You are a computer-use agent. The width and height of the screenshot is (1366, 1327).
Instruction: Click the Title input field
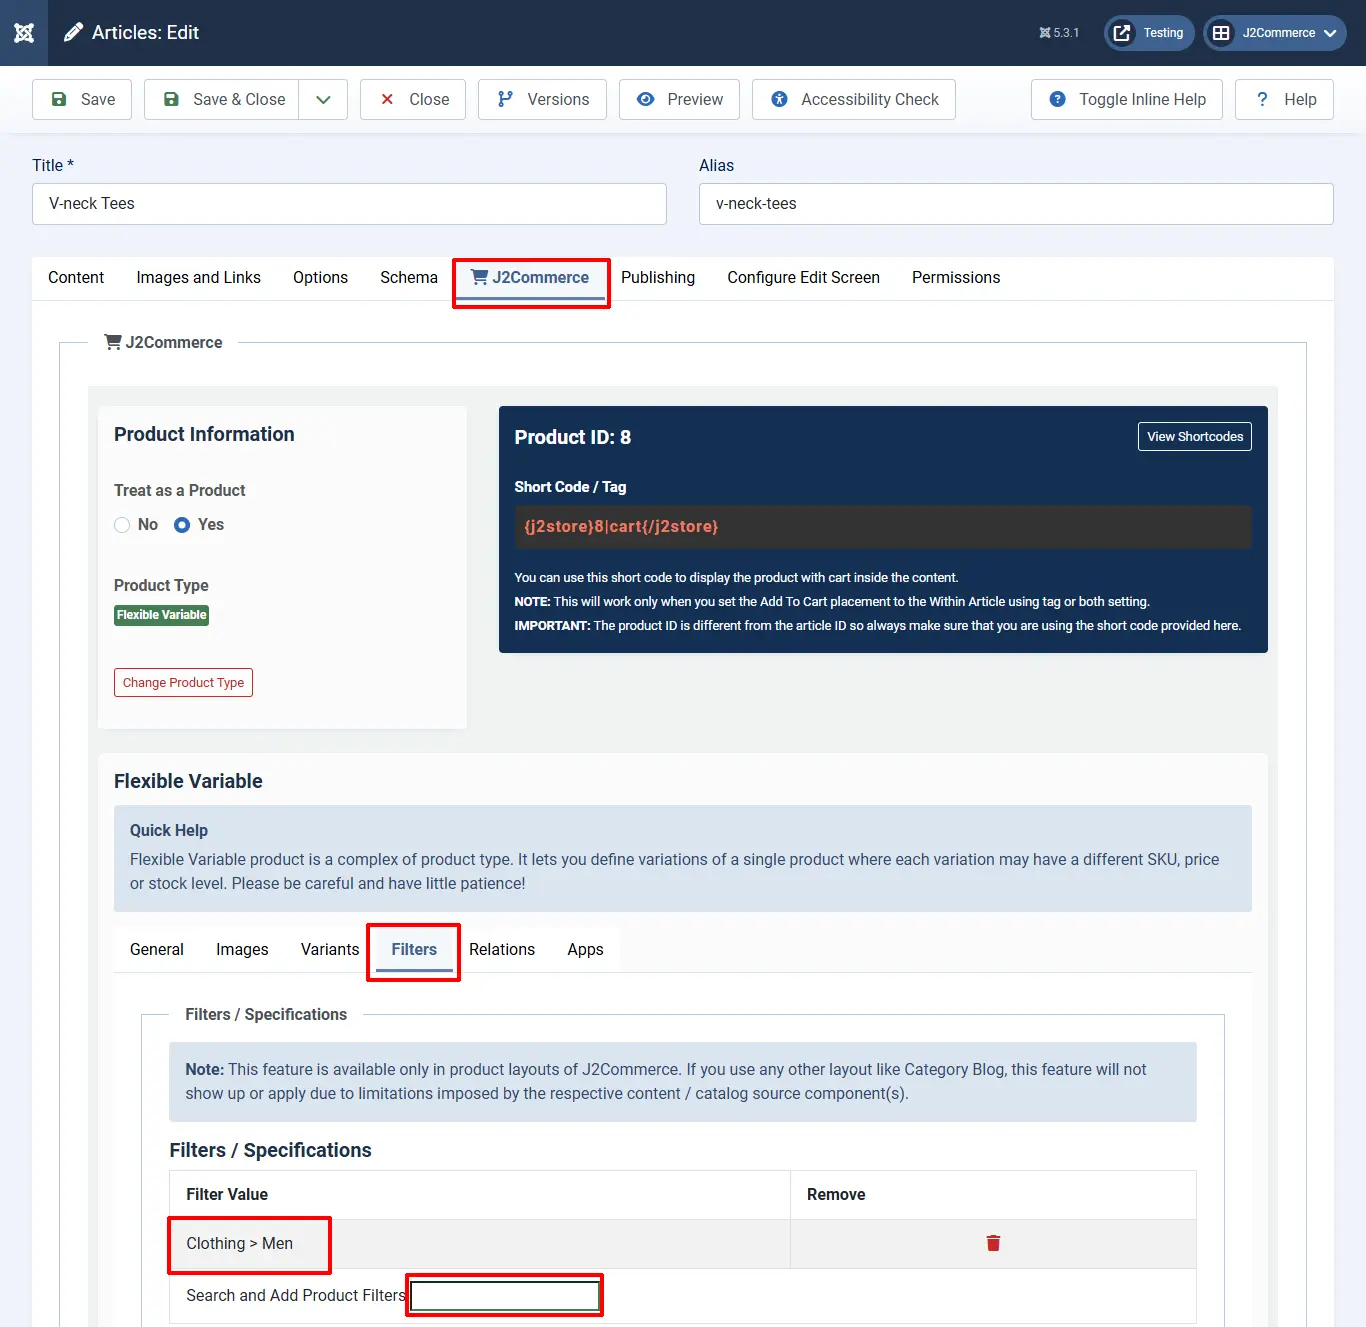coord(349,204)
